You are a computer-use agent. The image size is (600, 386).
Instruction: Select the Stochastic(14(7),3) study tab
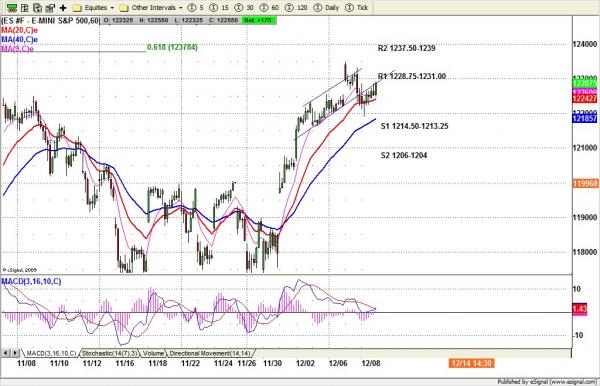(110, 353)
